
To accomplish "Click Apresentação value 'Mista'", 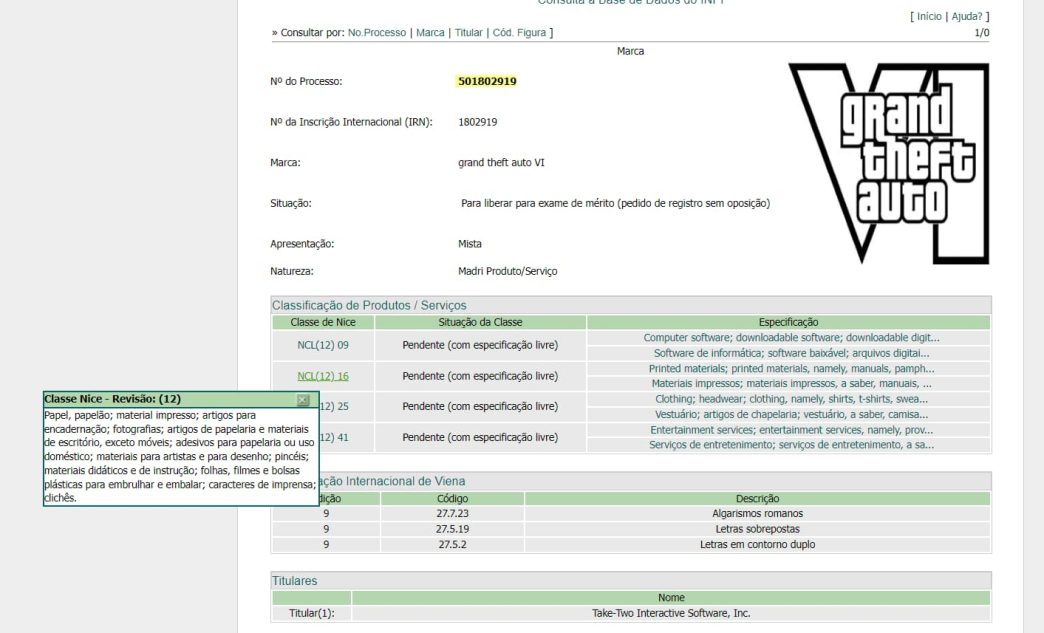I will pyautogui.click(x=469, y=244).
